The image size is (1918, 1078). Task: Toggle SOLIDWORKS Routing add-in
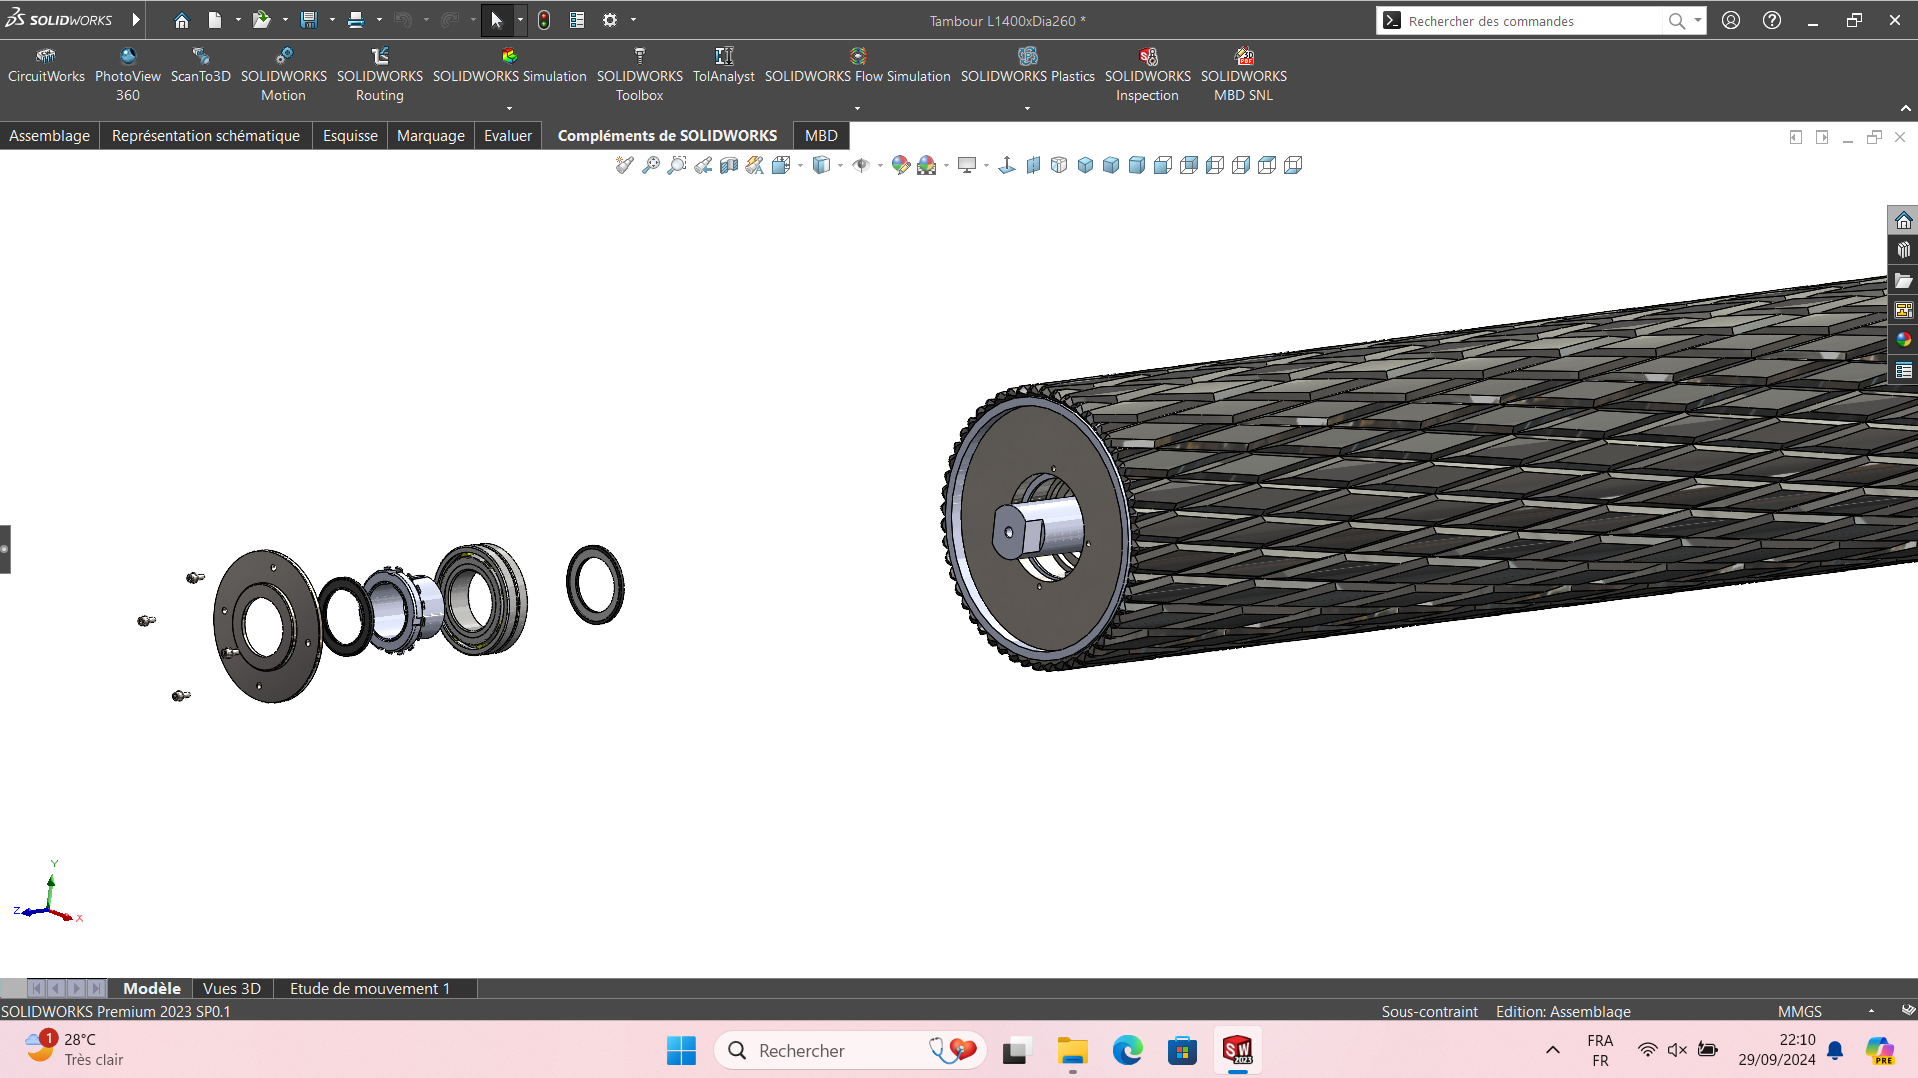coord(380,75)
